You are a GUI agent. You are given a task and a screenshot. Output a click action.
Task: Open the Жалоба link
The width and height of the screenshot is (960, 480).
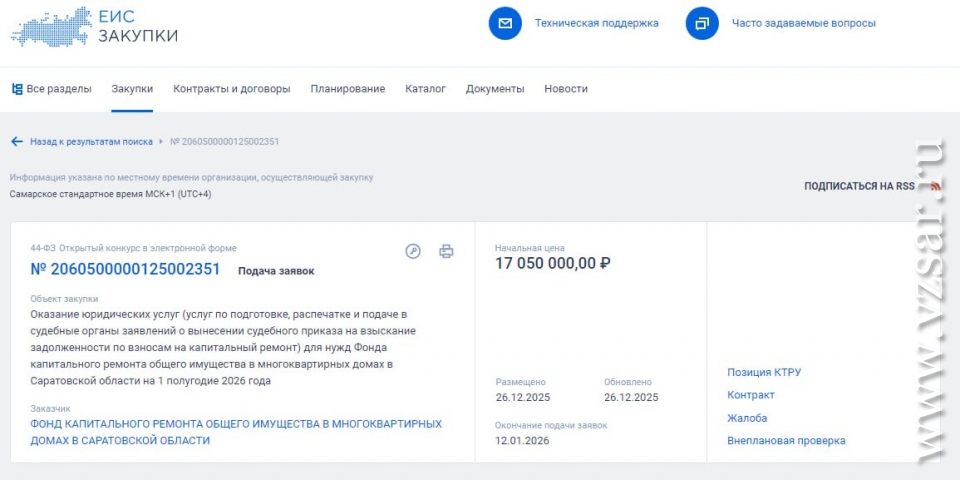pos(746,418)
